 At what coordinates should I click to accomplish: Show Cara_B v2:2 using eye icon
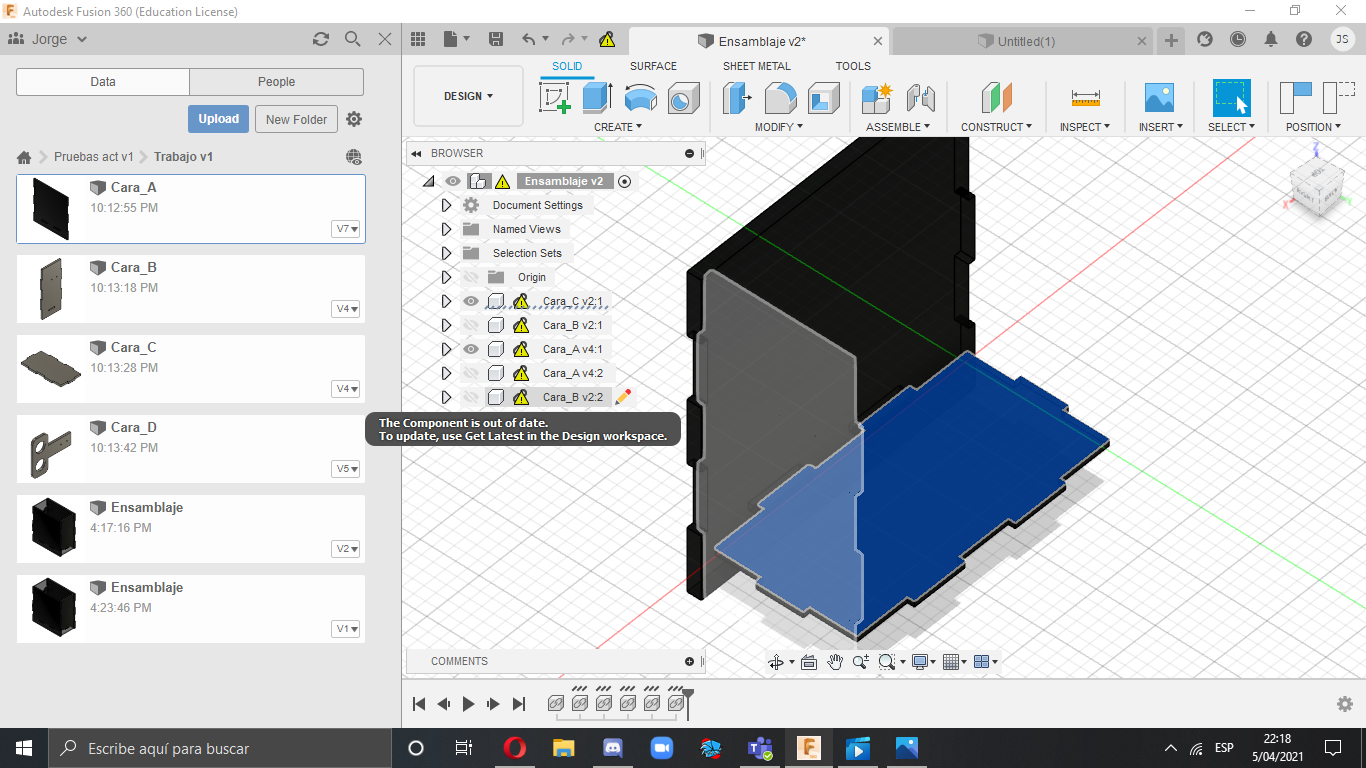pyautogui.click(x=471, y=397)
